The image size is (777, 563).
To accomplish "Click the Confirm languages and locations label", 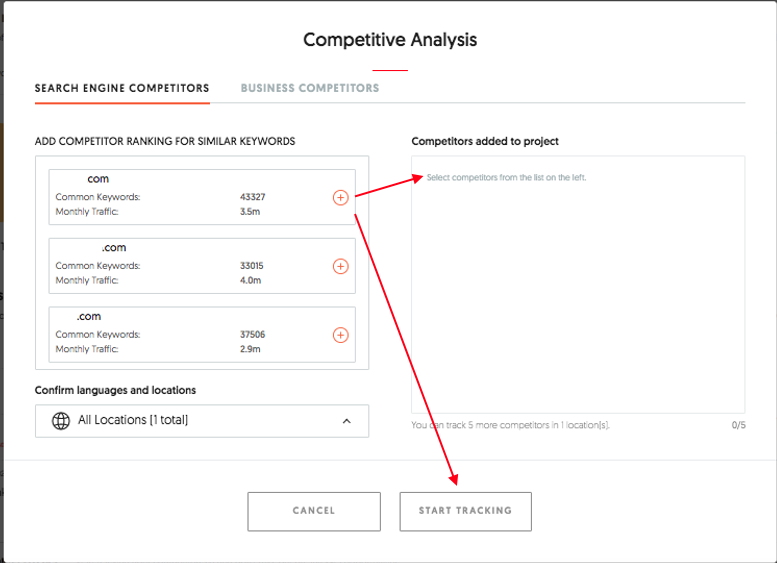I will click(116, 390).
